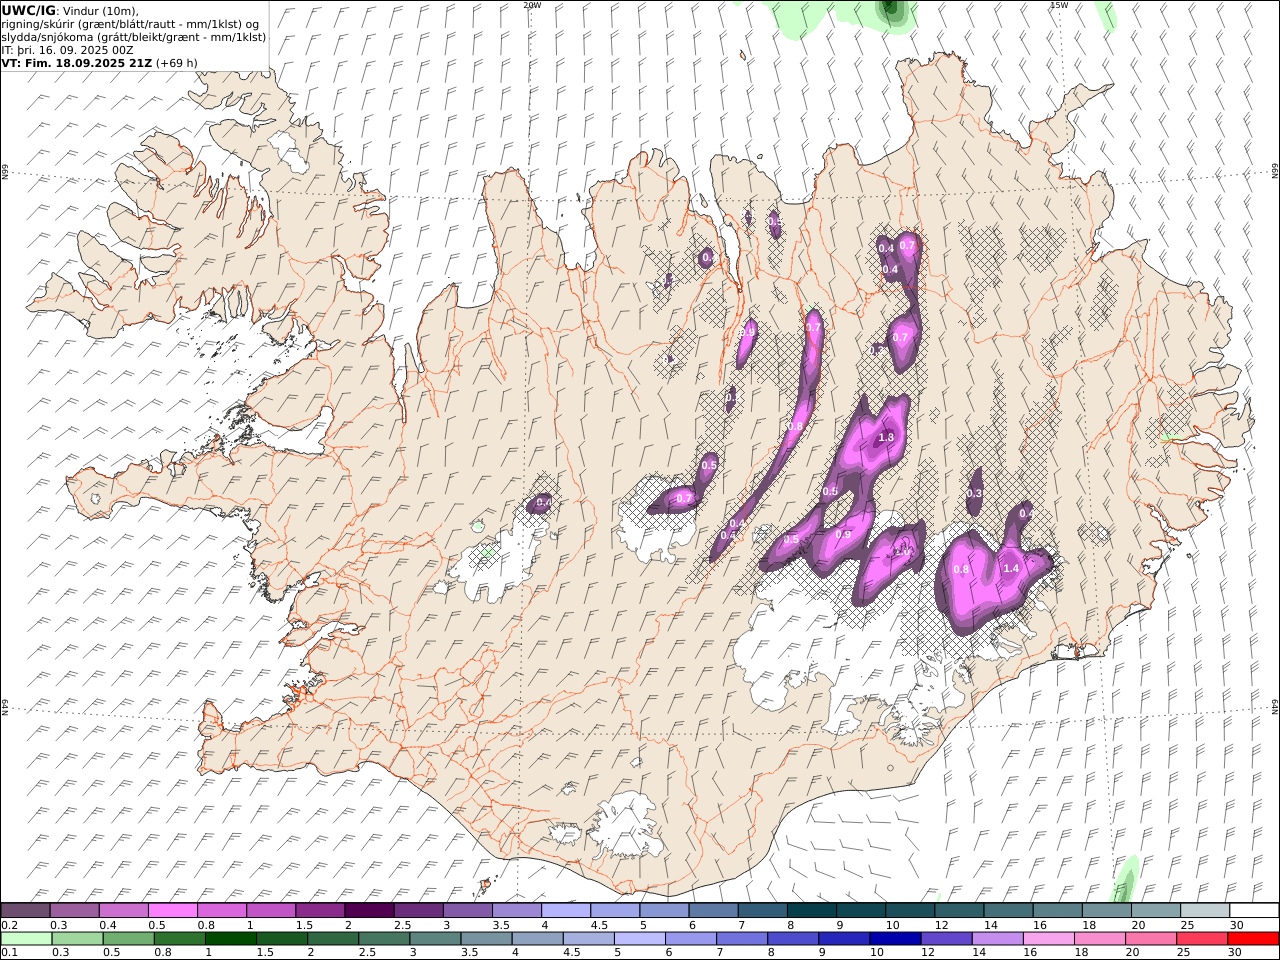Click the "0.1" label under the bottom legend
The height and width of the screenshot is (960, 1280).
point(9,953)
